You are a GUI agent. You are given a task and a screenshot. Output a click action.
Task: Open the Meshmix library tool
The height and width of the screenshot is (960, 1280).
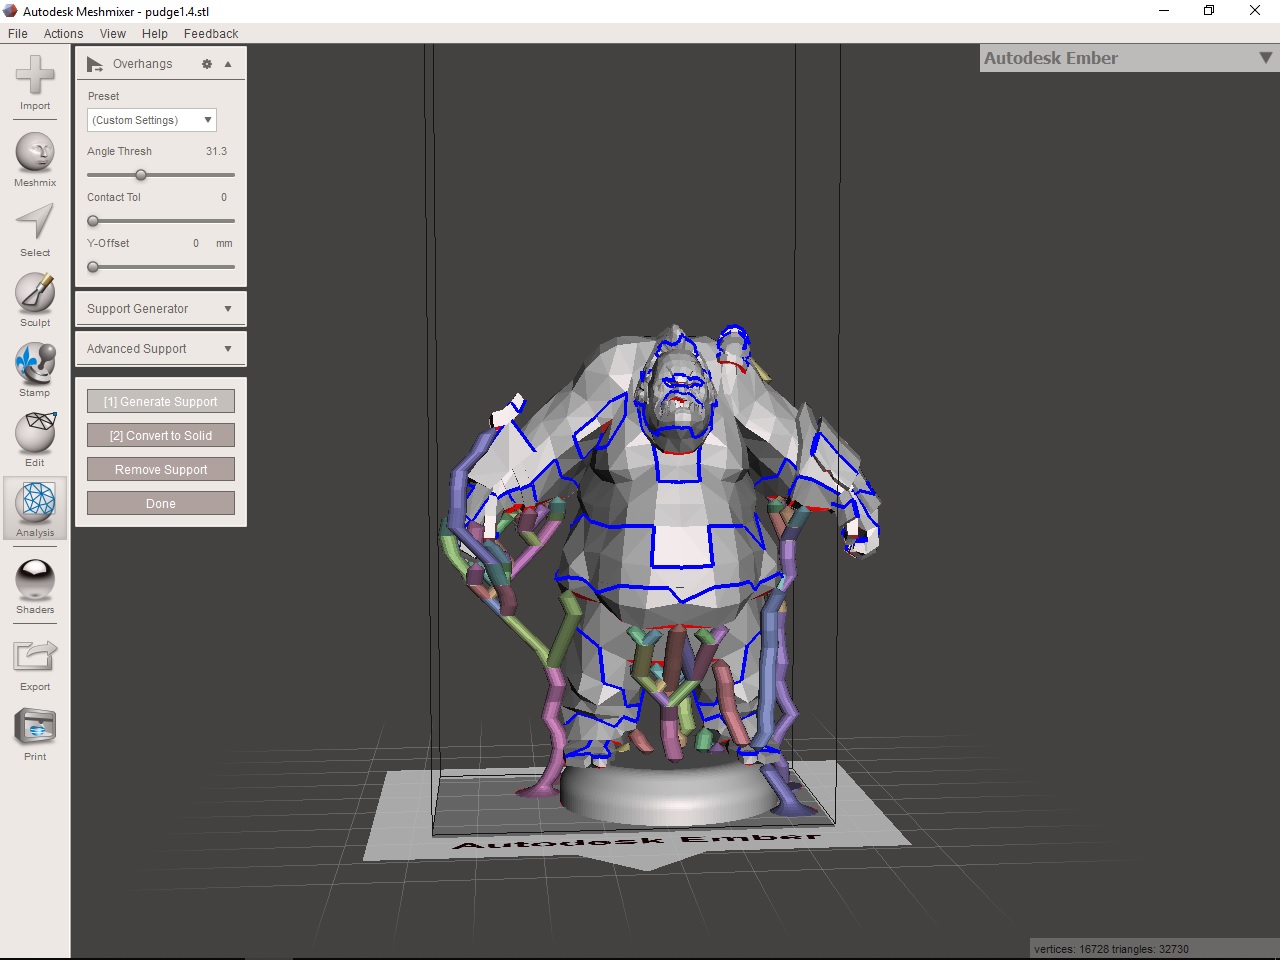pos(35,159)
